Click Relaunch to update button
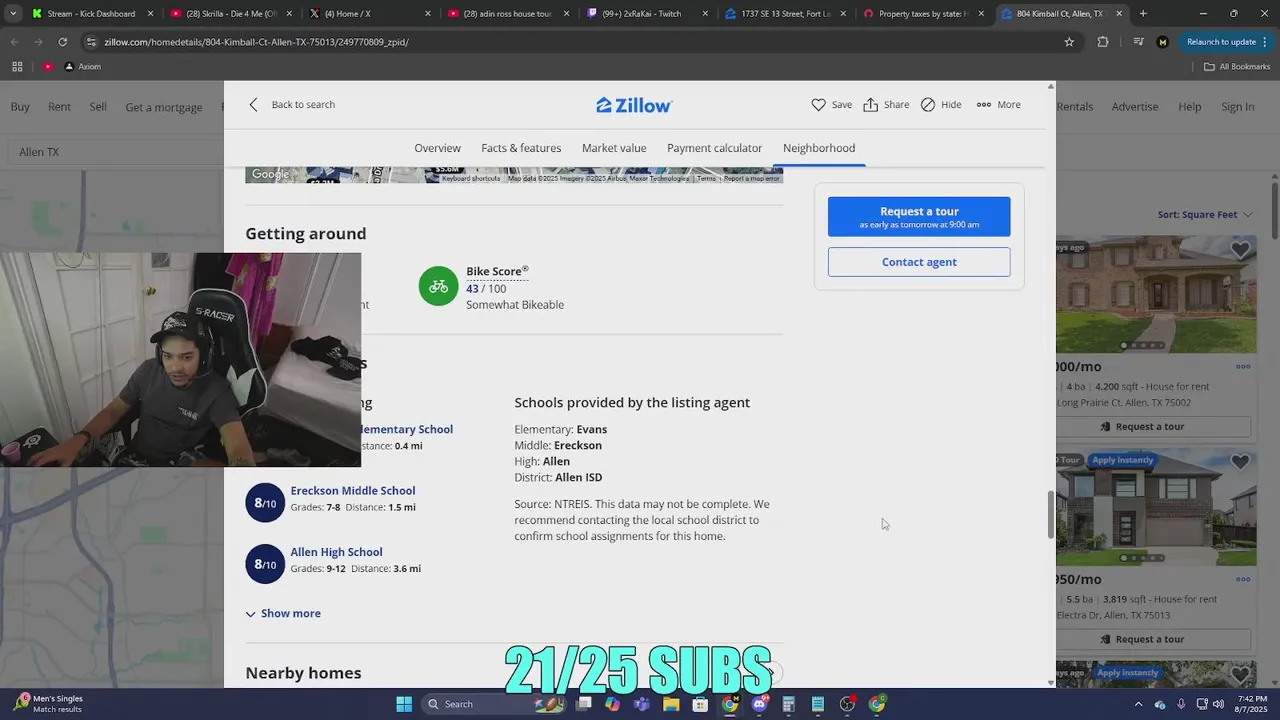Screen dimensions: 1280x720 [x=1221, y=42]
